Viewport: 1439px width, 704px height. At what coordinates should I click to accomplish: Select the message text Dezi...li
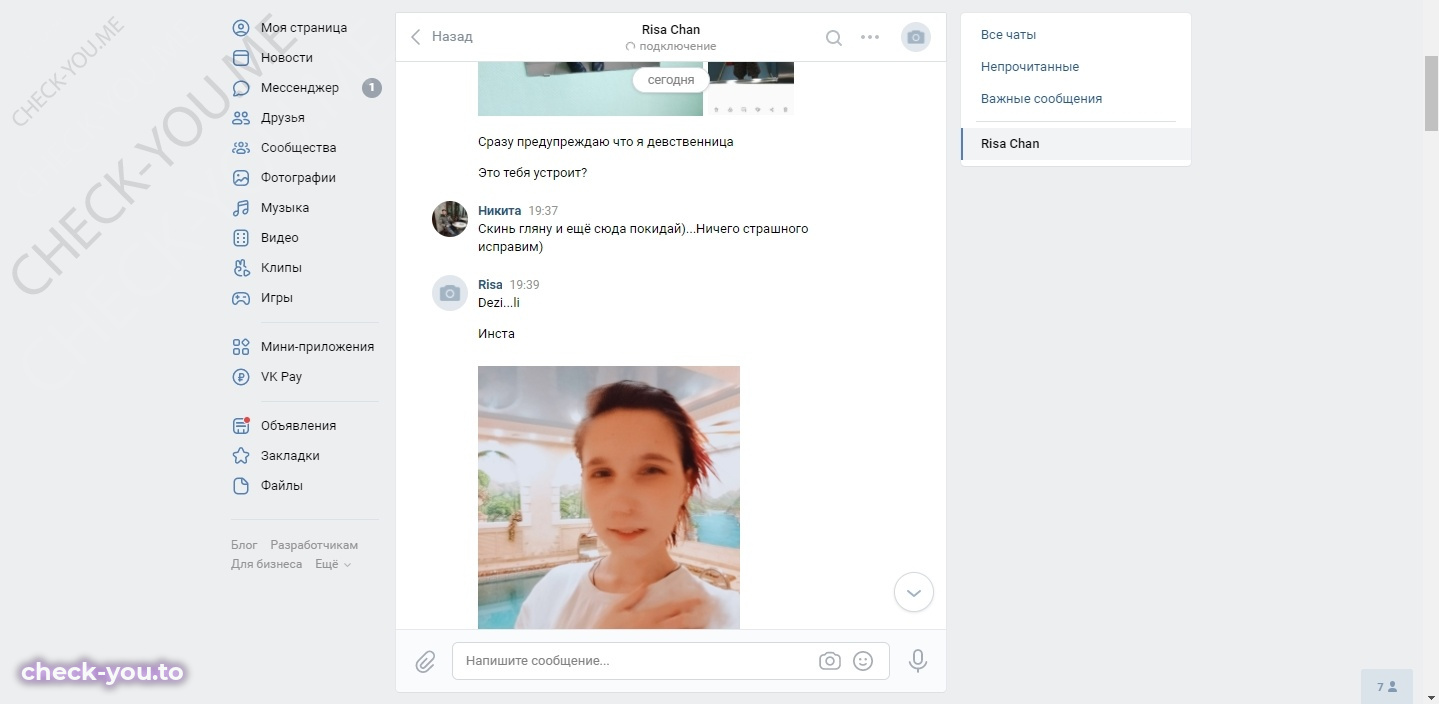coord(499,303)
